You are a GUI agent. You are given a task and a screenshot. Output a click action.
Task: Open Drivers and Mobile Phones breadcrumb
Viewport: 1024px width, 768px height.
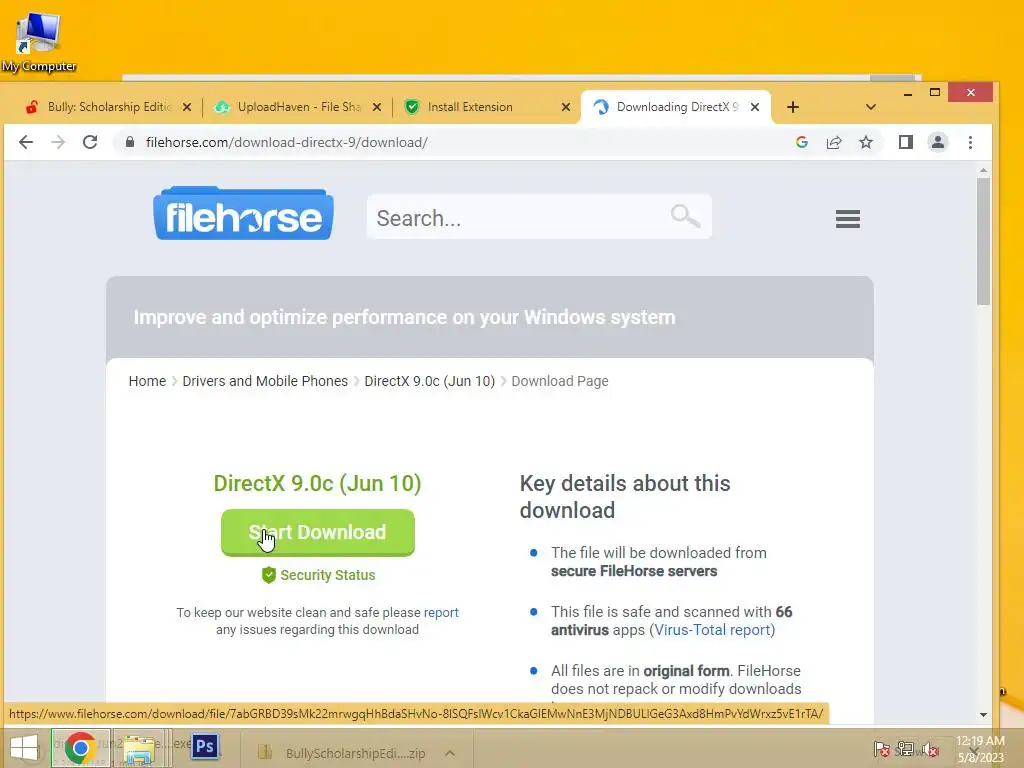pyautogui.click(x=264, y=381)
